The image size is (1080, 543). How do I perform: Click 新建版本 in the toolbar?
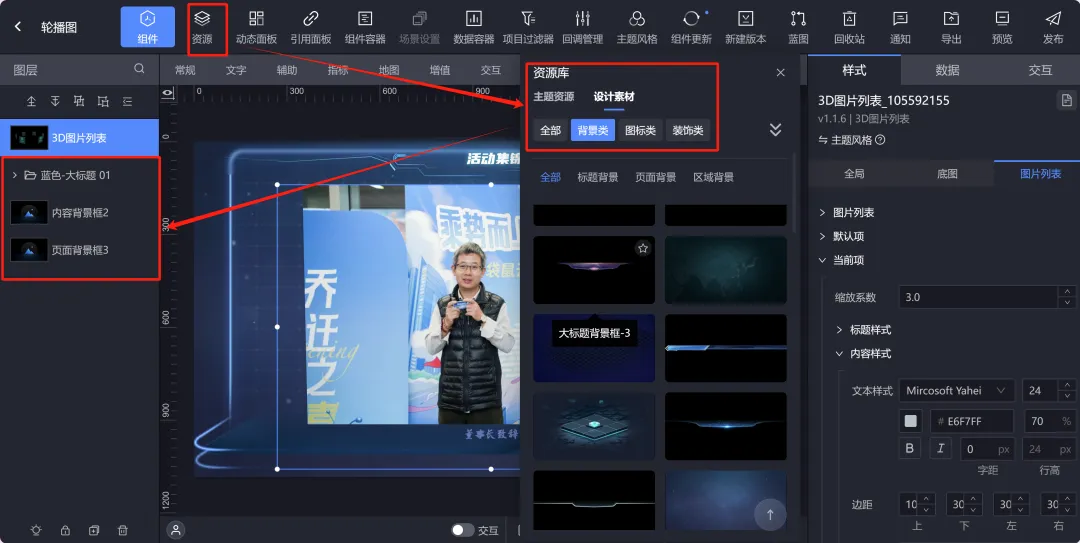(746, 27)
